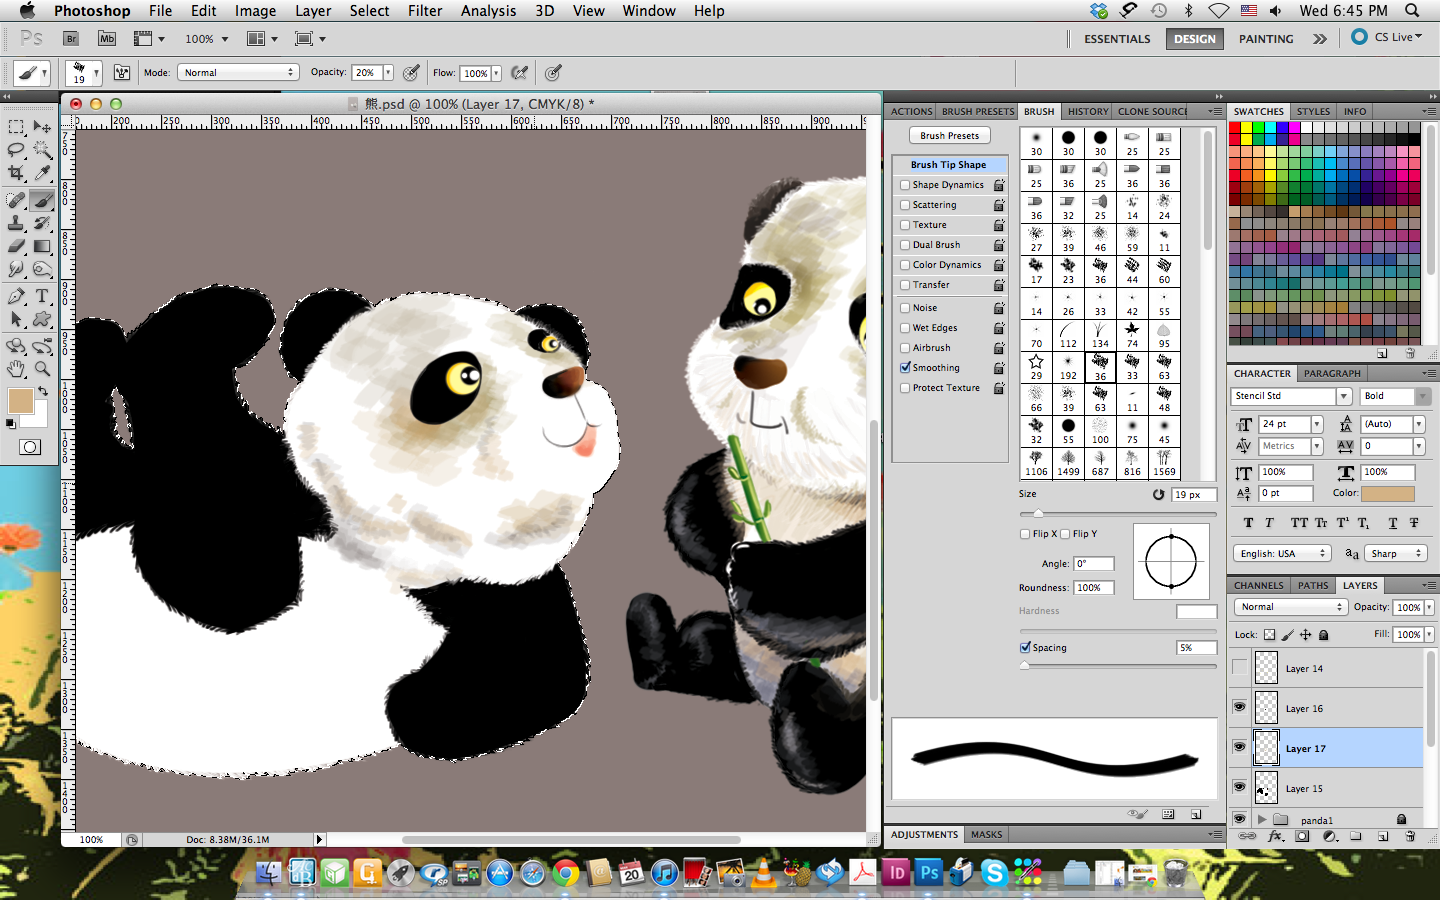
Task: Switch to the Channels tab
Action: pos(1258,586)
